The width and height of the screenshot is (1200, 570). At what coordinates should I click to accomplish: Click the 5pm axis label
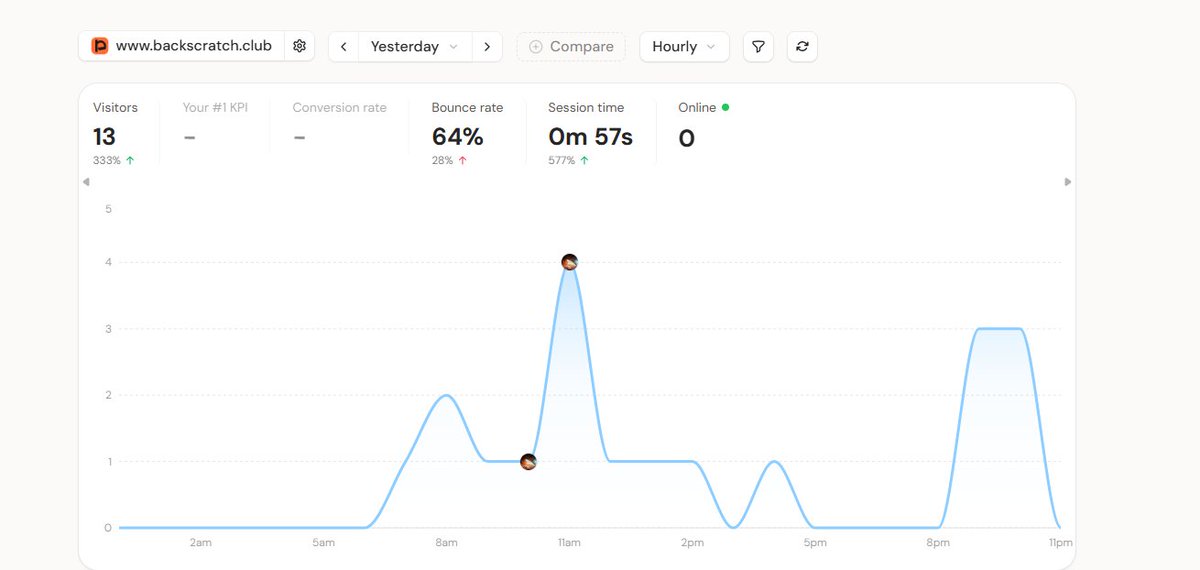click(815, 543)
